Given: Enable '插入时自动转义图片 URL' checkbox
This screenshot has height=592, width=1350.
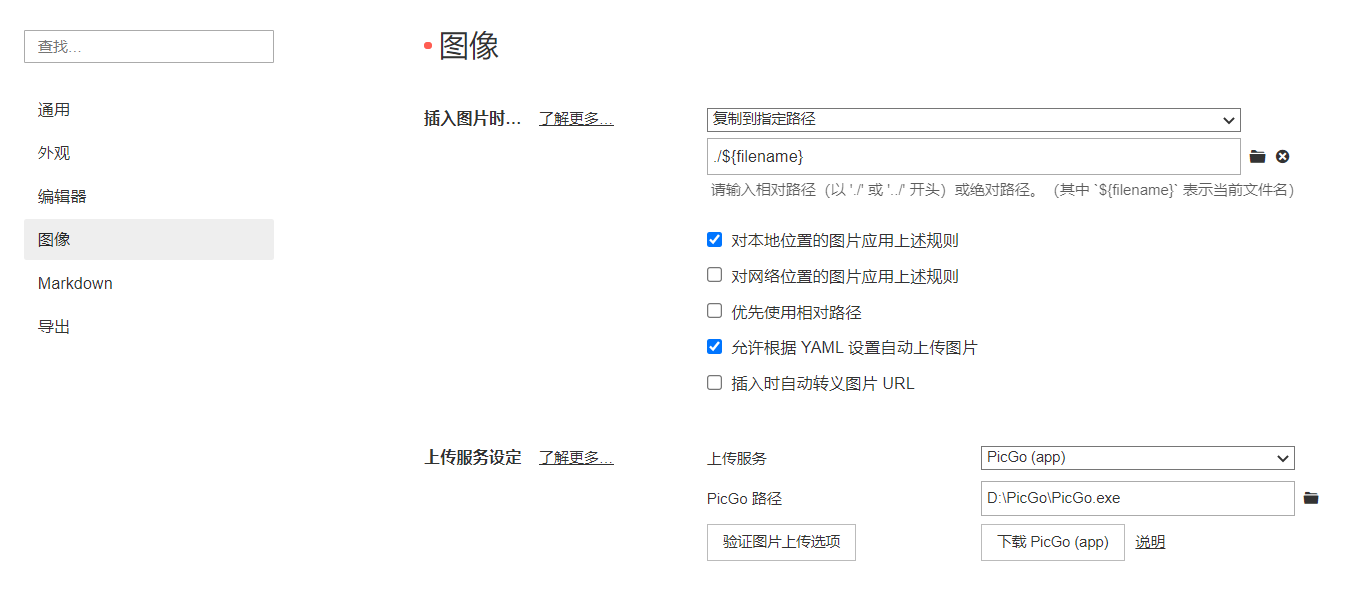Looking at the screenshot, I should (x=714, y=383).
